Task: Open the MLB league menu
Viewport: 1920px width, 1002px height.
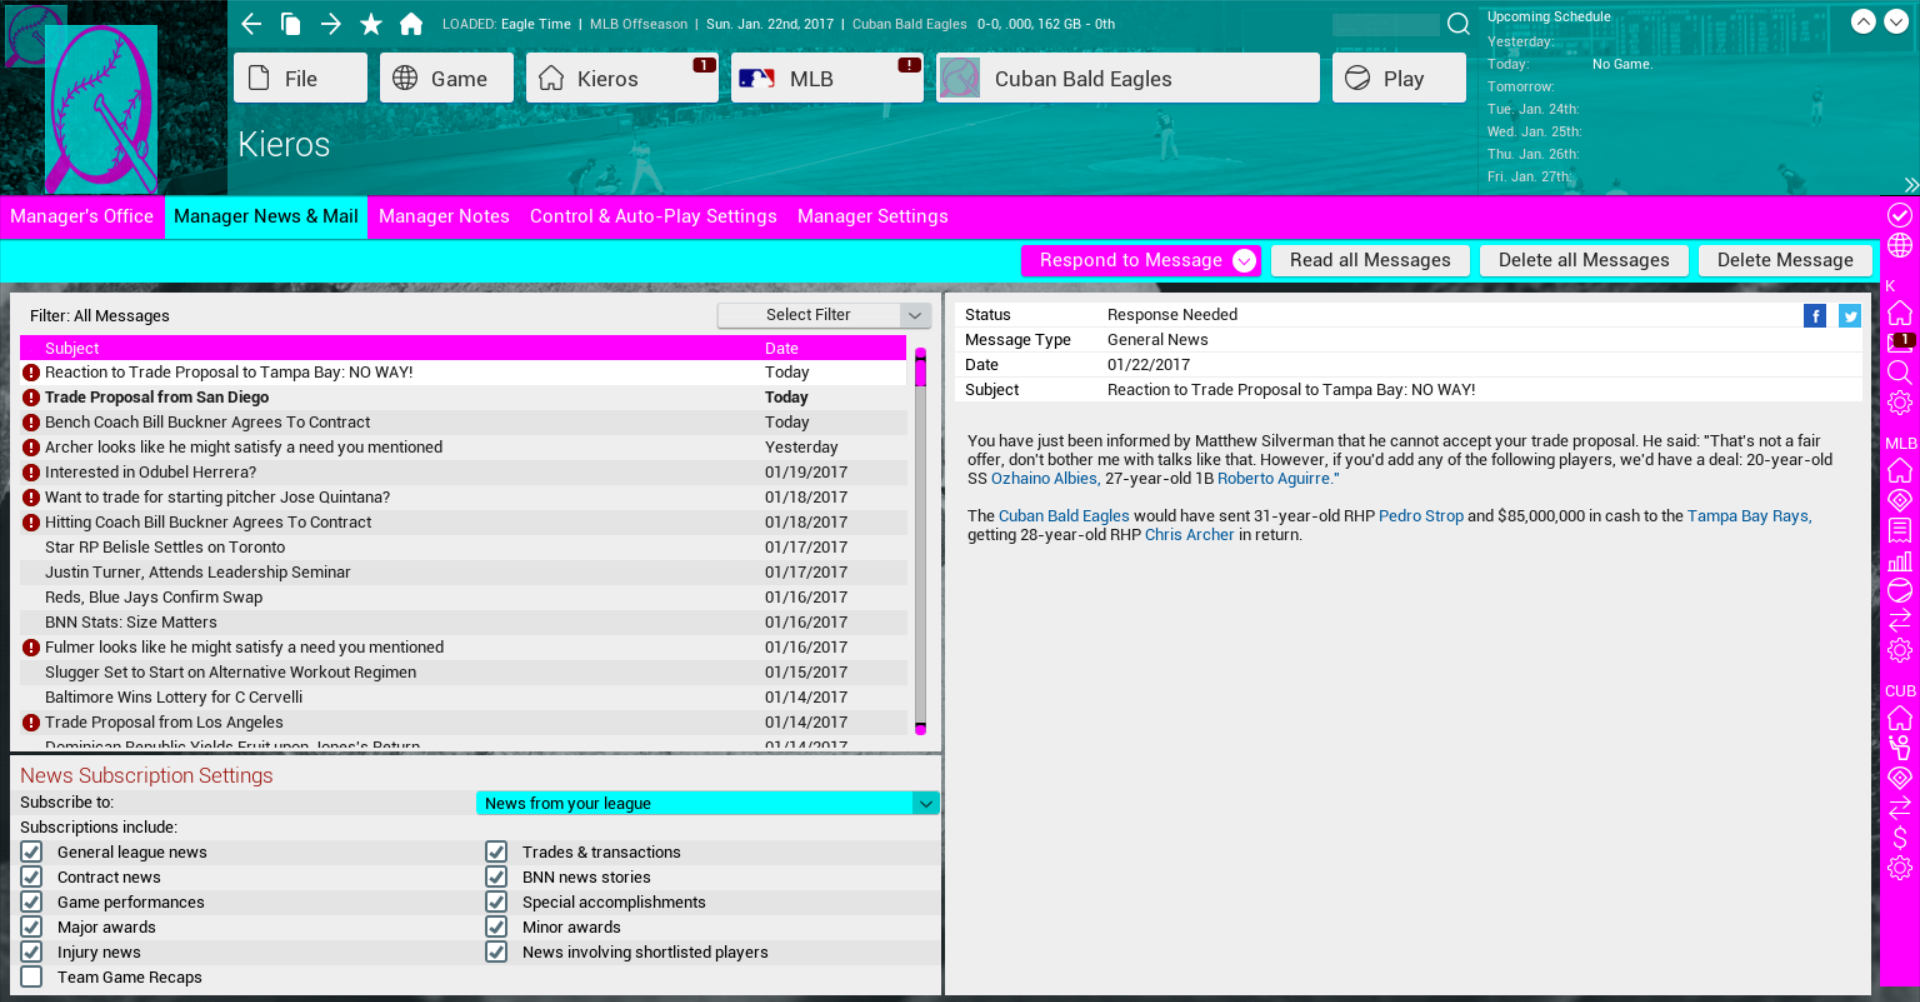Action: click(x=826, y=78)
